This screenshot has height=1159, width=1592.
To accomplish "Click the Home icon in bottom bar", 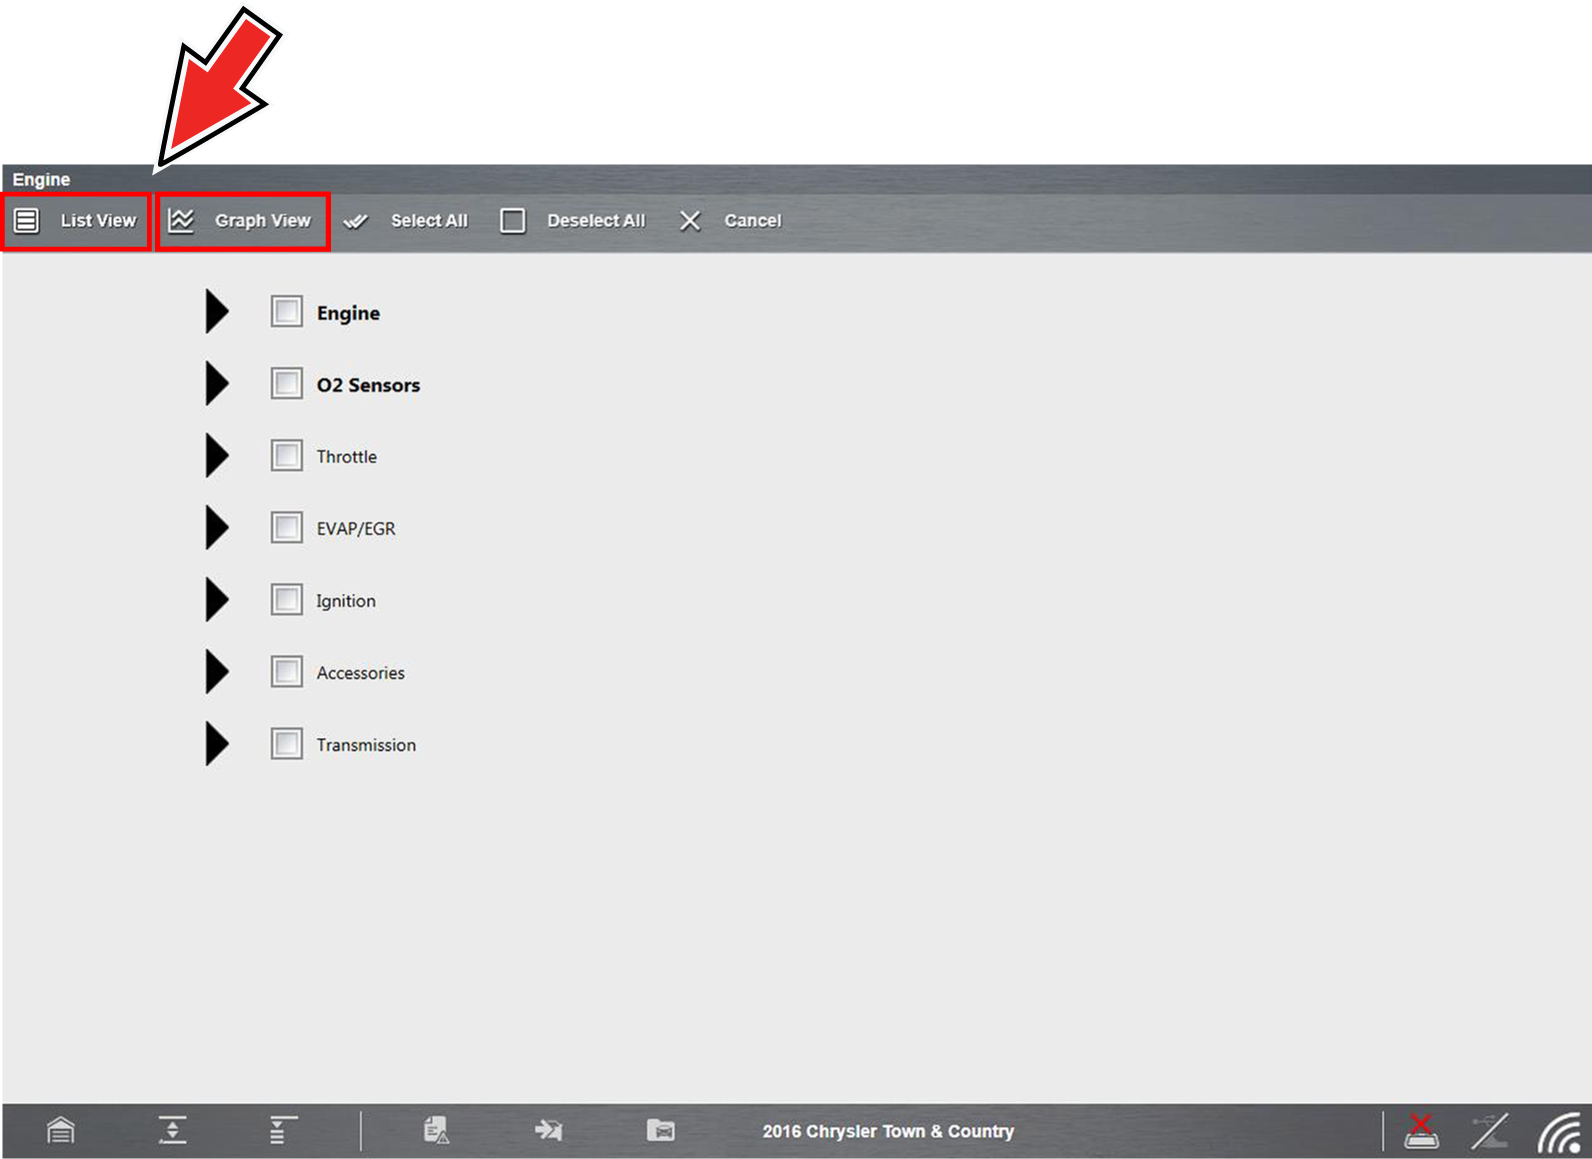I will (61, 1130).
